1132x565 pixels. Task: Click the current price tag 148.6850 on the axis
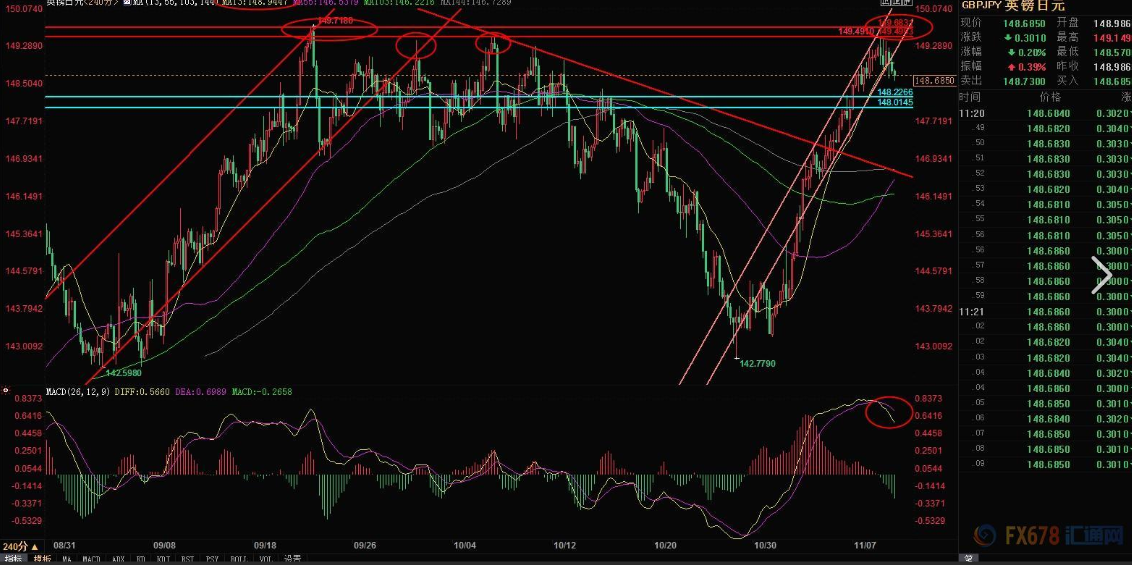(934, 81)
